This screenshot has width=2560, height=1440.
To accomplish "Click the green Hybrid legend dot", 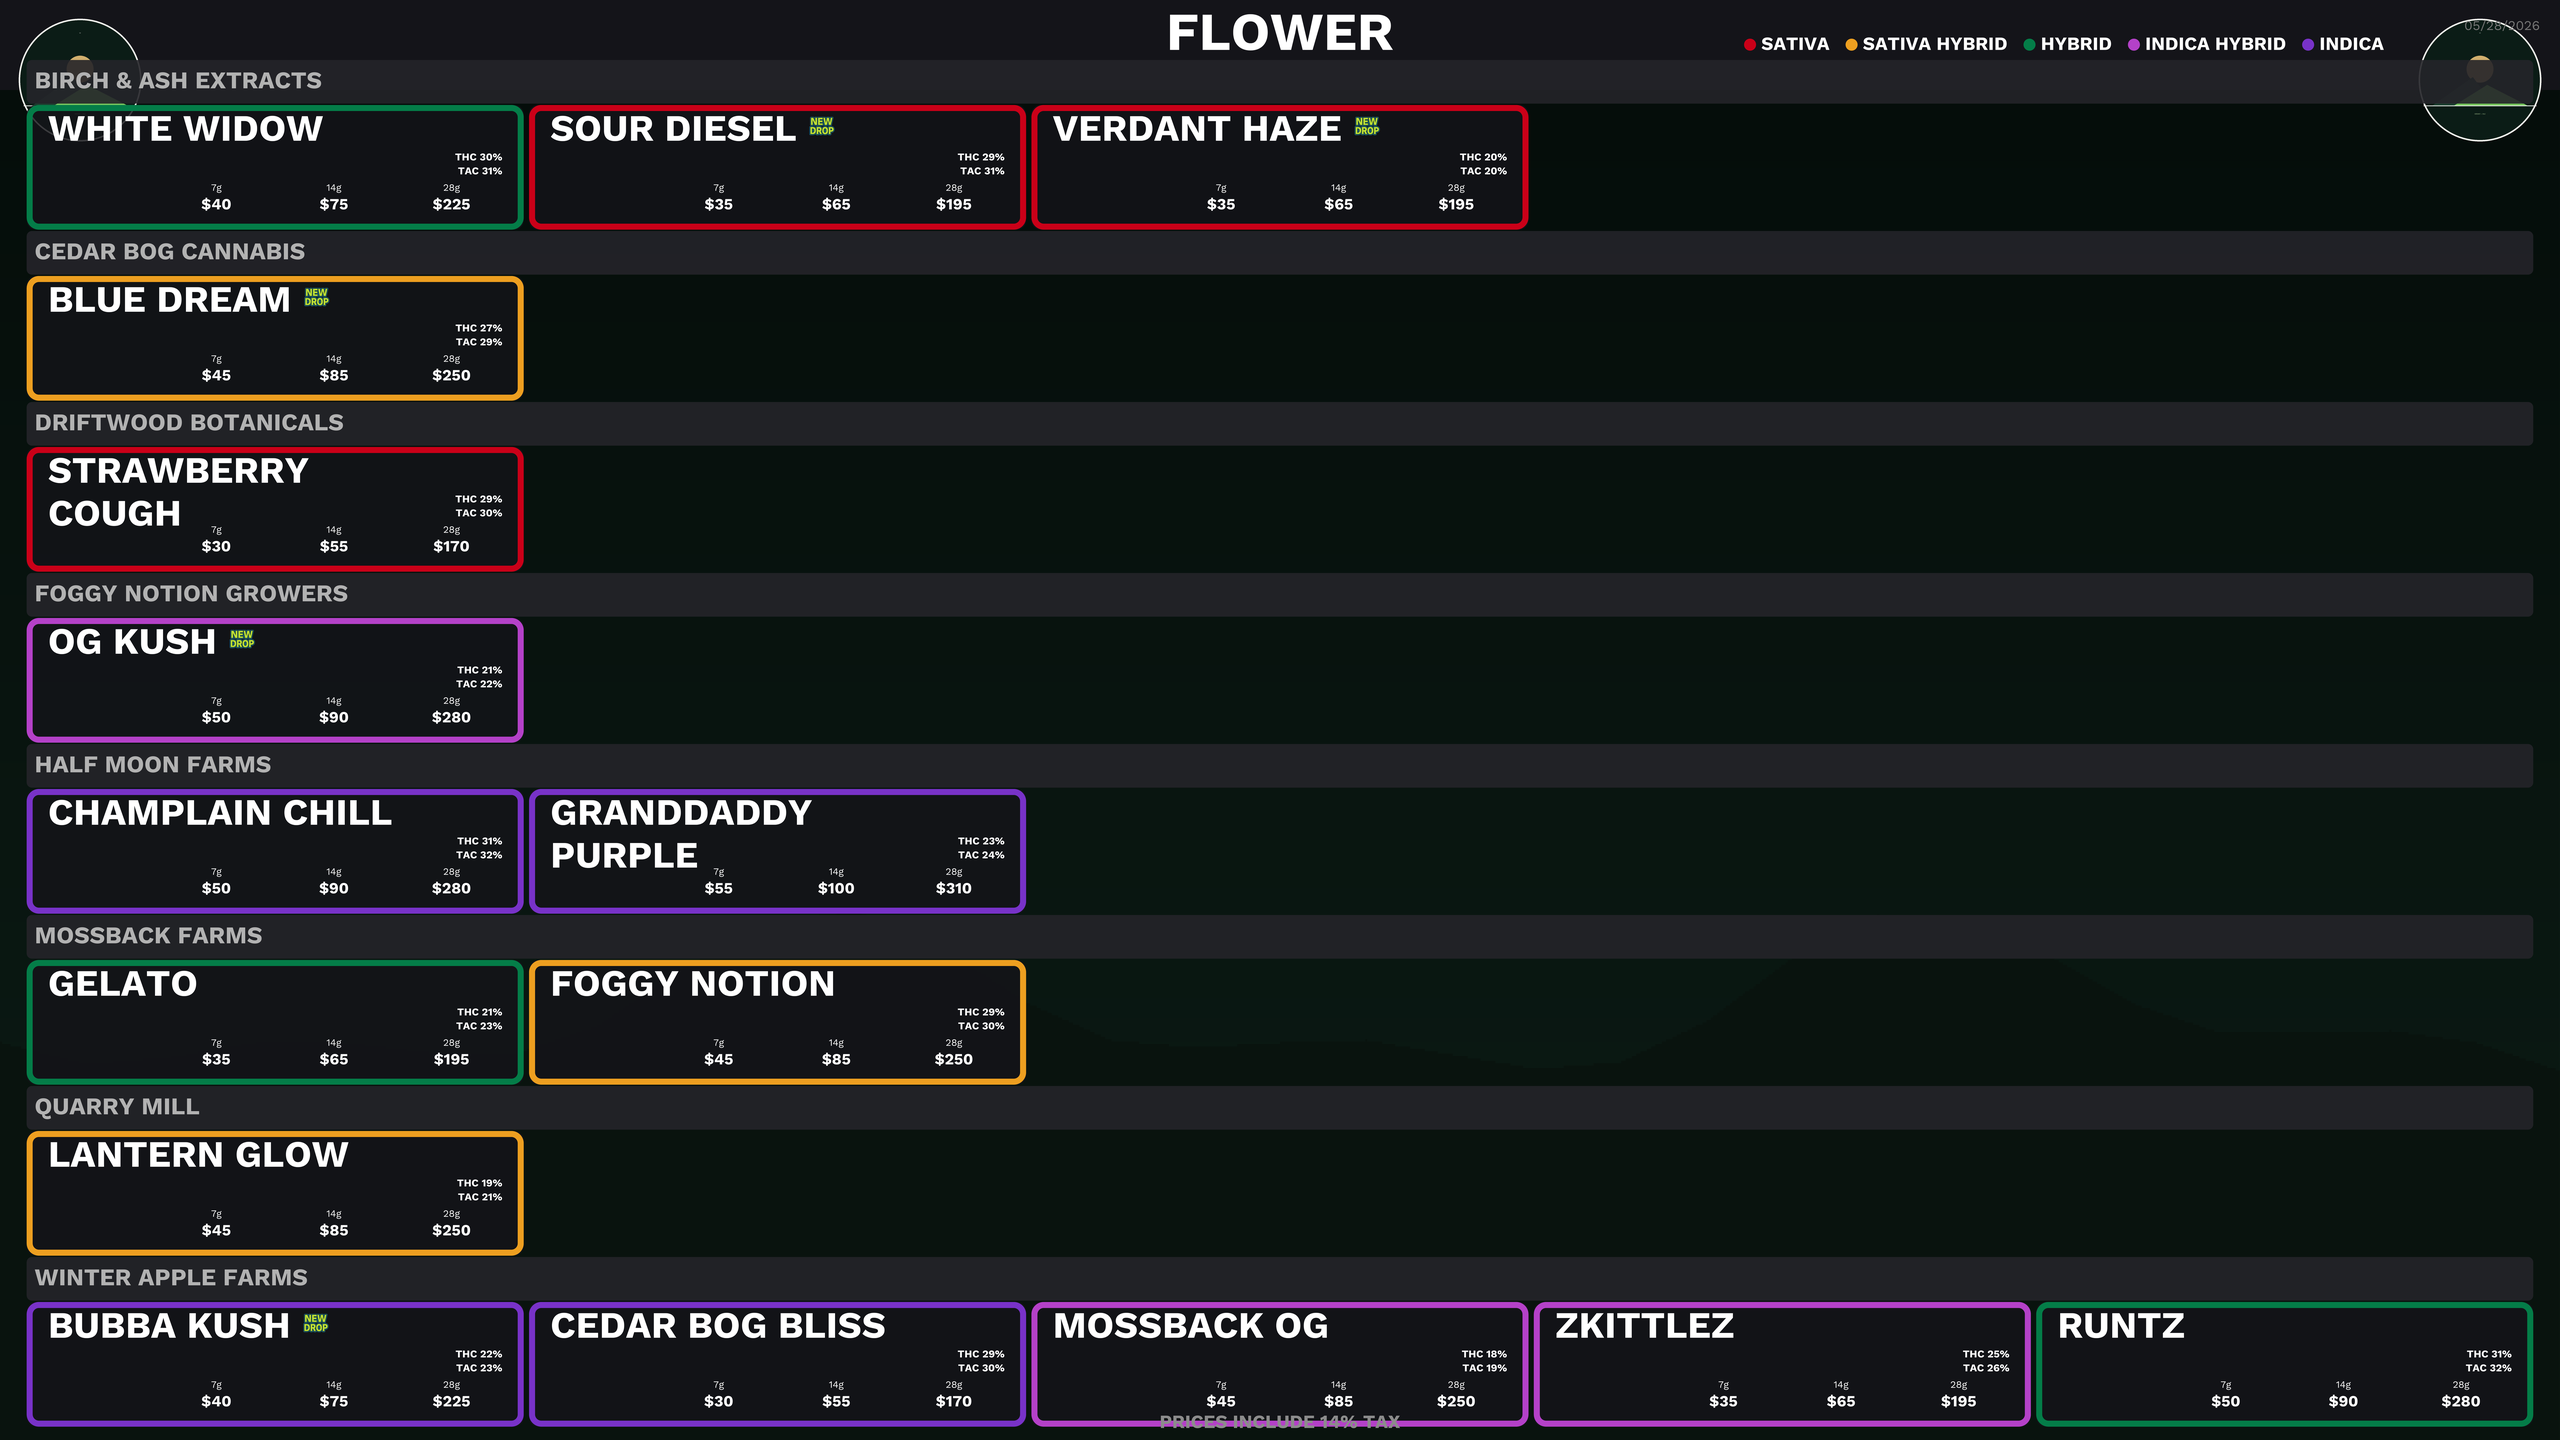I will click(x=2029, y=44).
